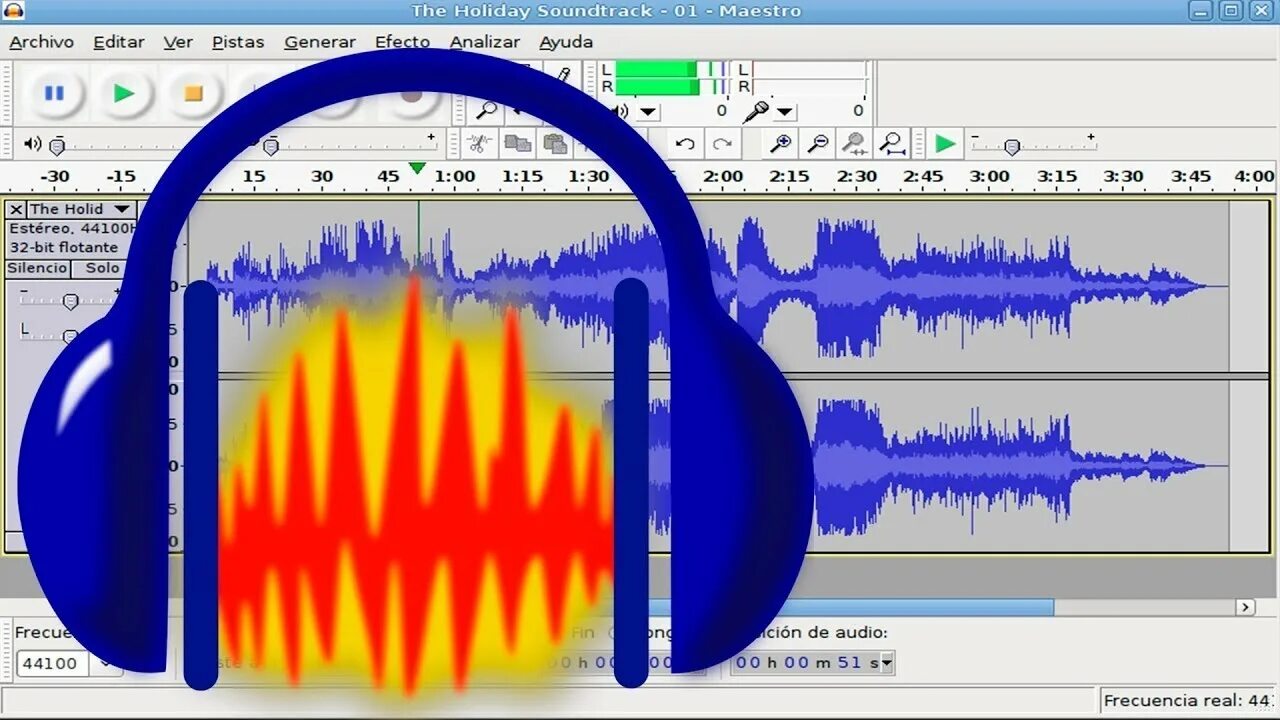Click the '32-bit flotante' track info text
The image size is (1280, 720).
[64, 247]
